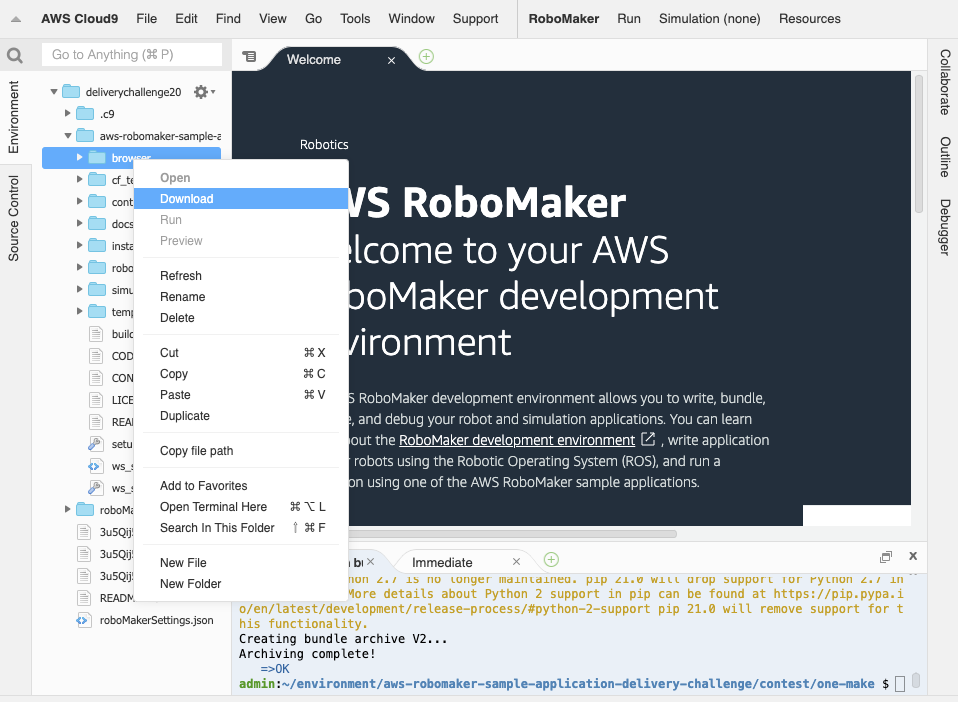
Task: Add a new terminal tab with plus icon
Action: (x=551, y=560)
